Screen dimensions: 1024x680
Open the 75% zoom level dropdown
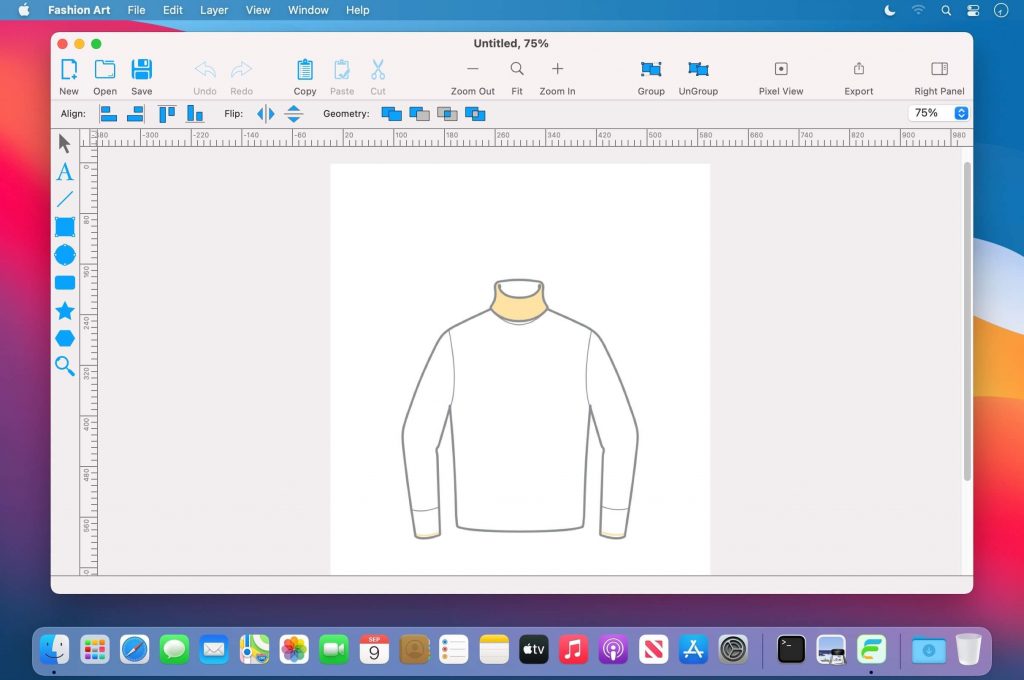click(x=961, y=113)
